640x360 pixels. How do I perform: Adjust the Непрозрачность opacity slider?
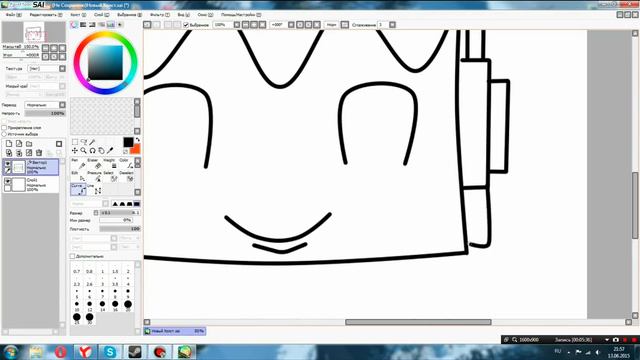coord(45,113)
